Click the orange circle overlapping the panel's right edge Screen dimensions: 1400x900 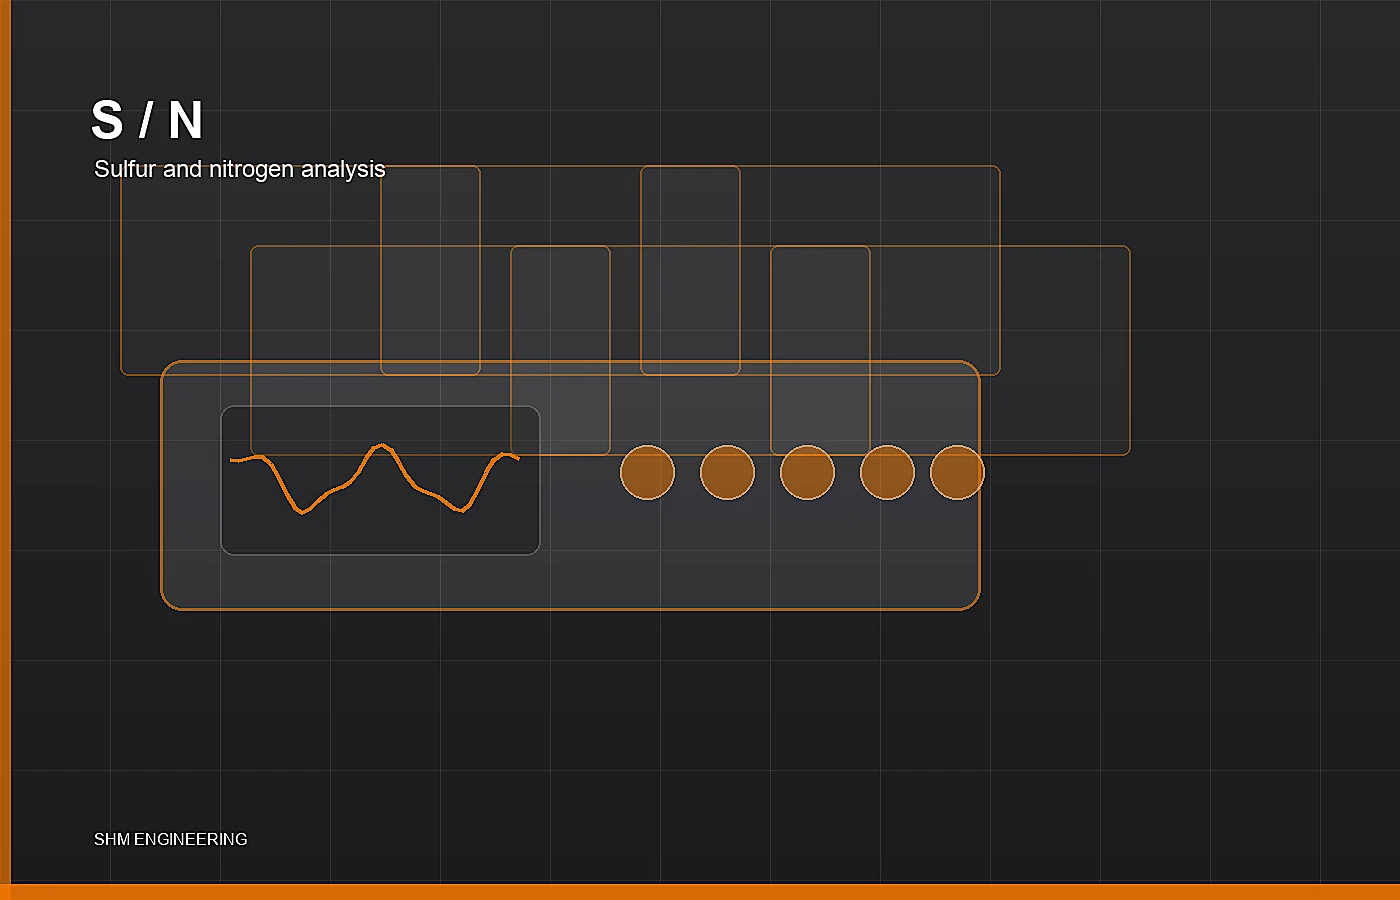coord(957,472)
